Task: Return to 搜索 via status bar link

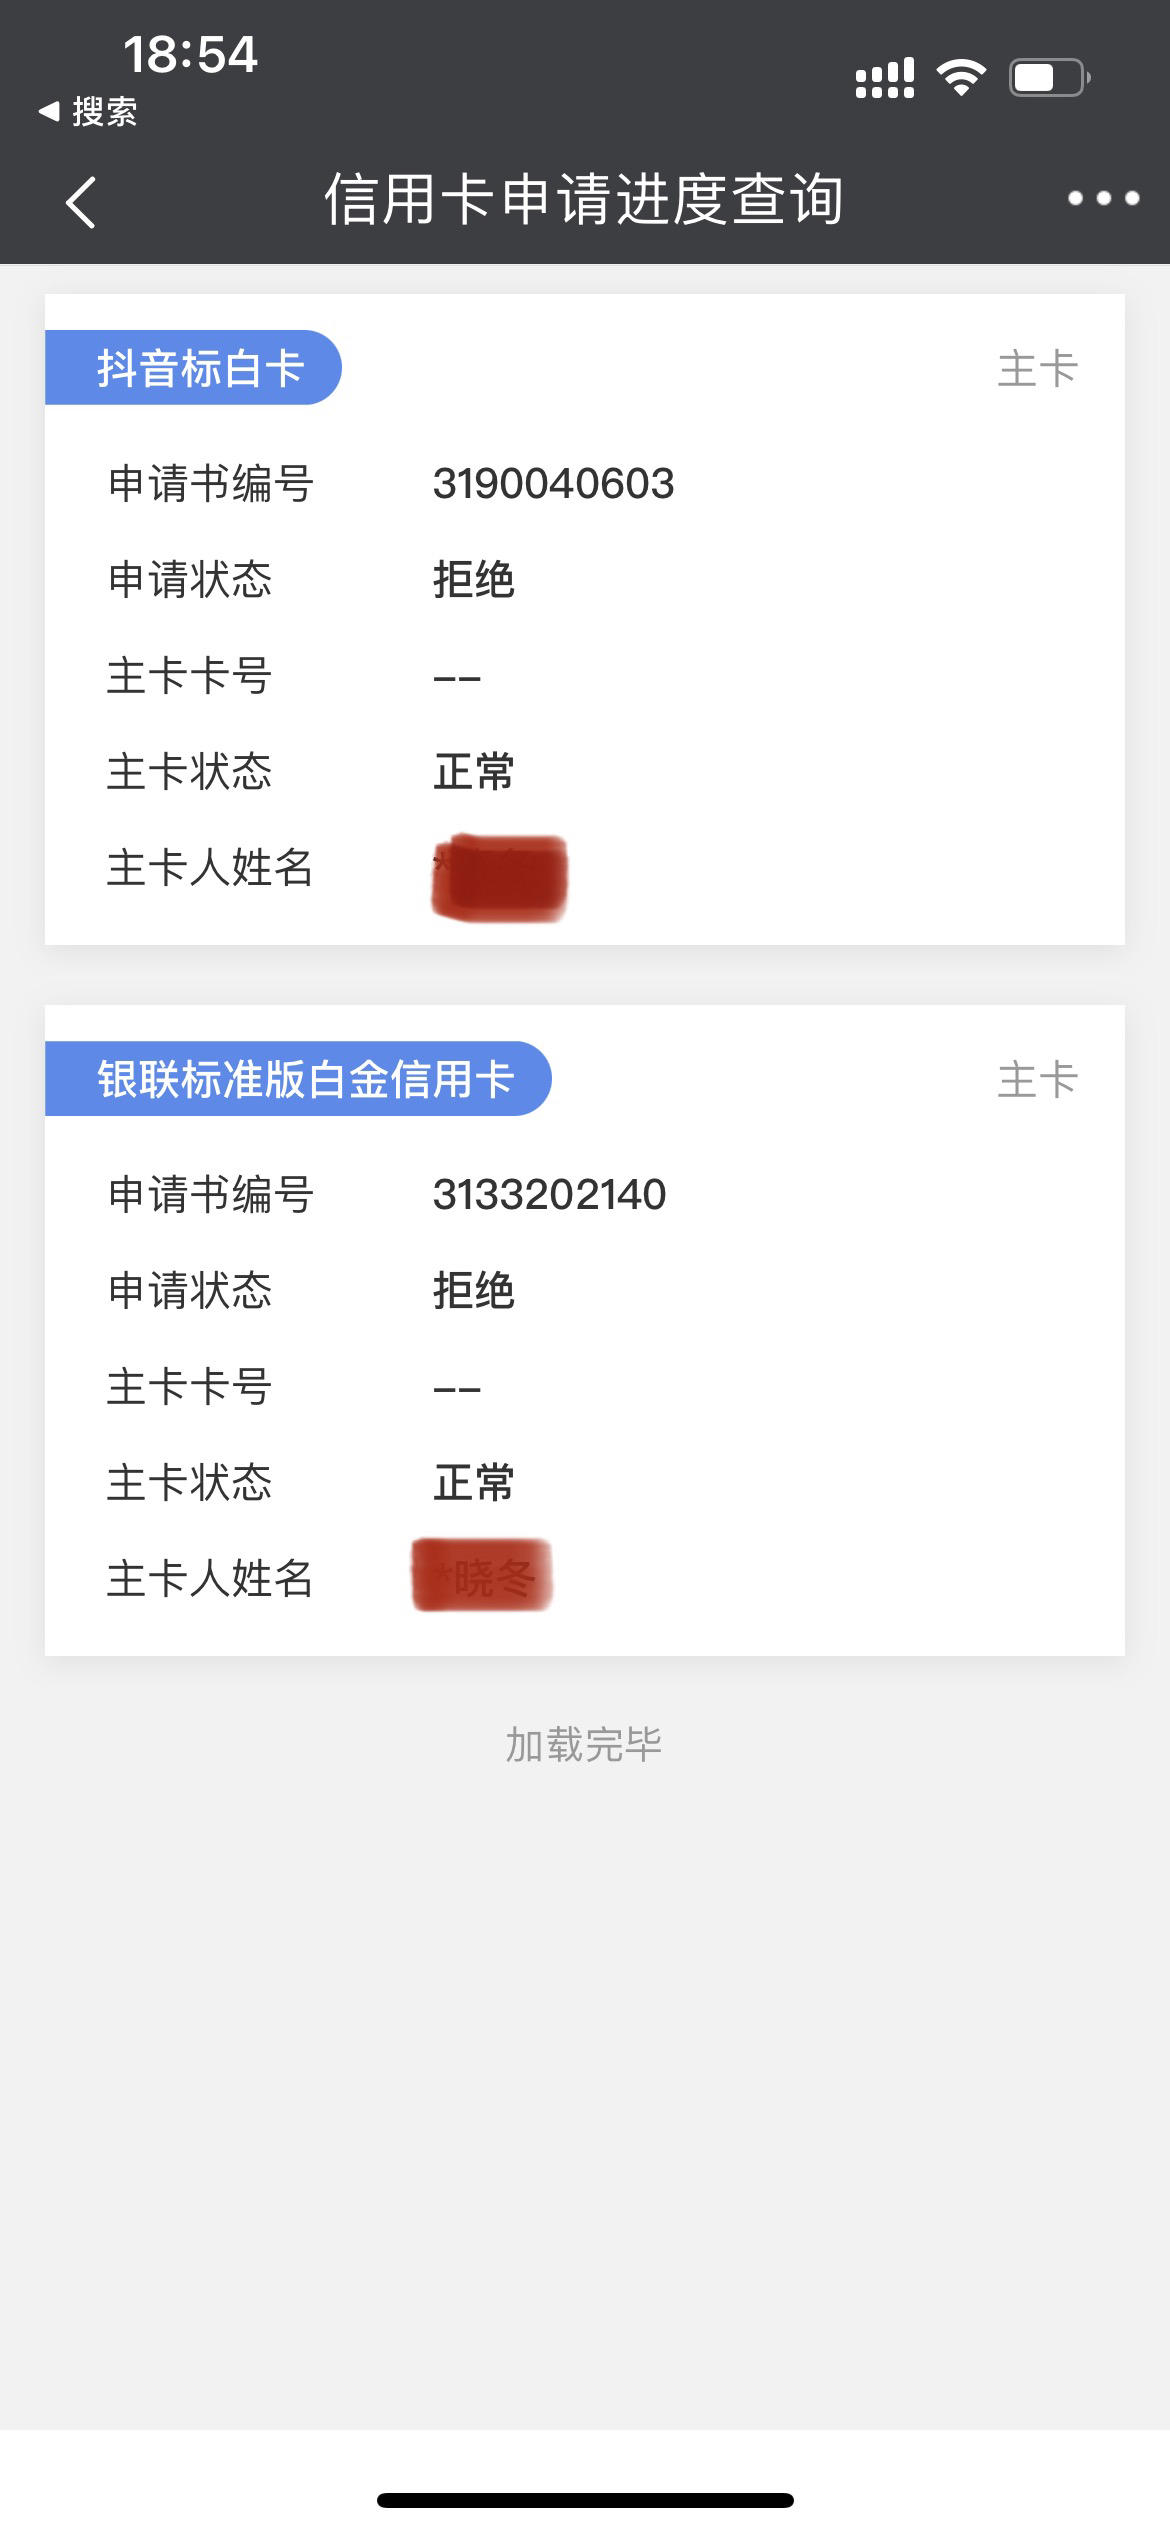Action: point(88,111)
